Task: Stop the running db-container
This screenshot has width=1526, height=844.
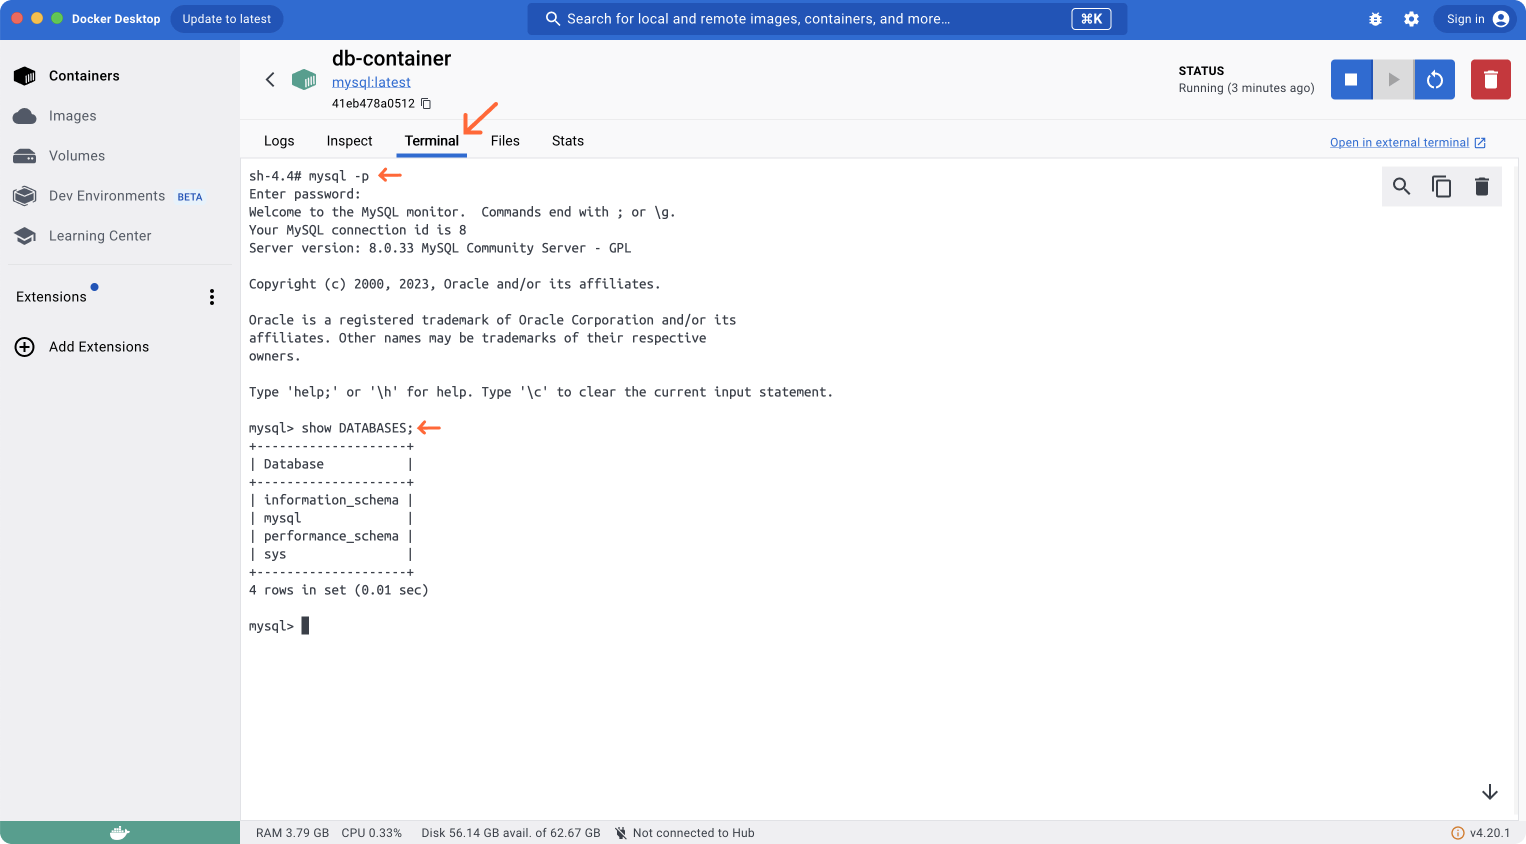Action: point(1351,79)
